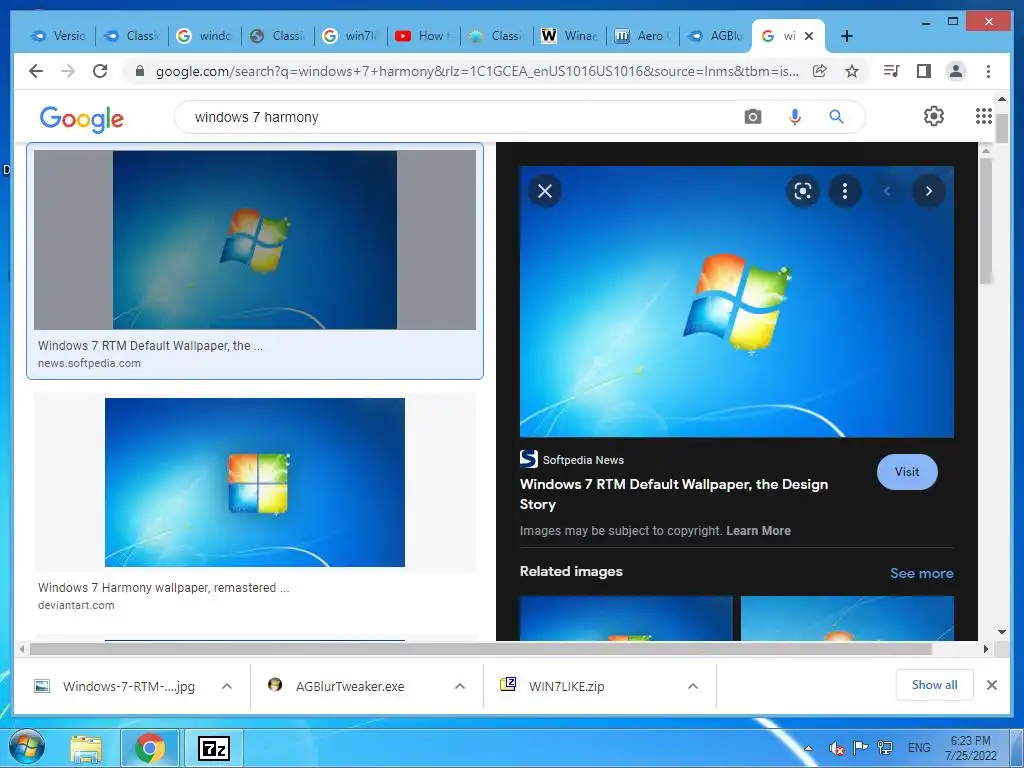
Task: Click the address bar URL
Action: point(477,71)
